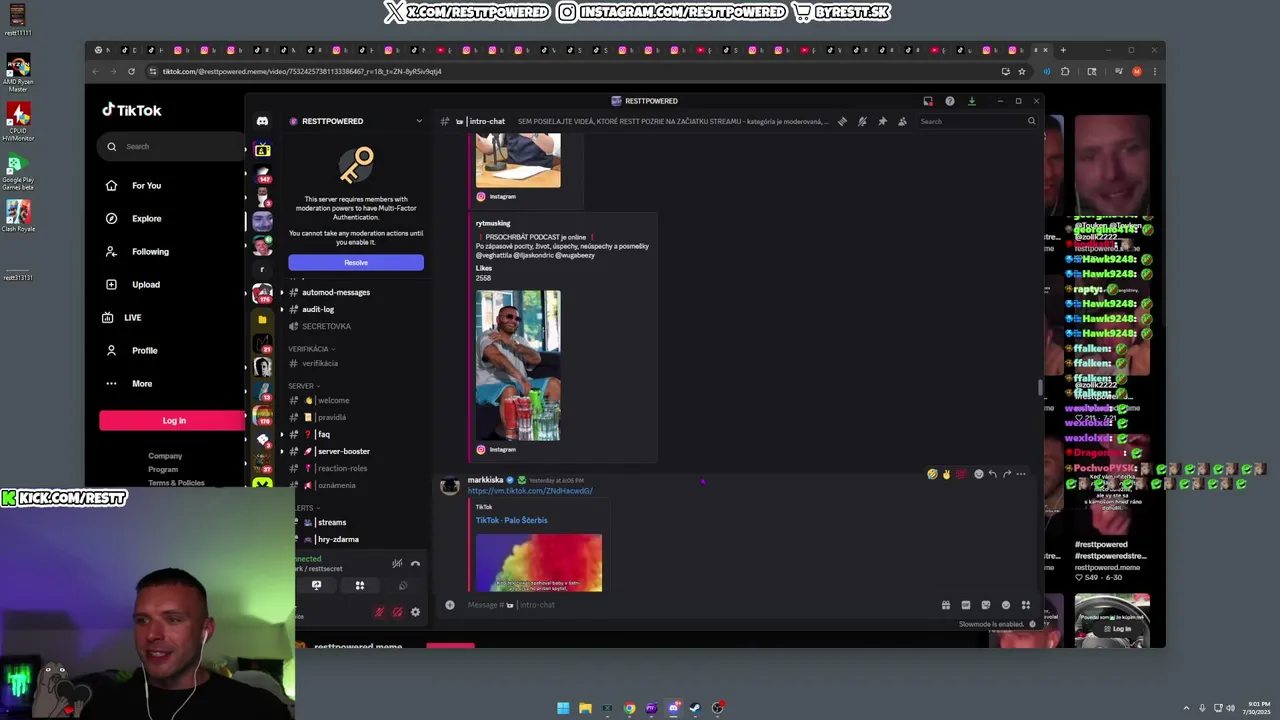
Task: Add laughing emoji reaction to markkiska message
Action: tap(933, 474)
